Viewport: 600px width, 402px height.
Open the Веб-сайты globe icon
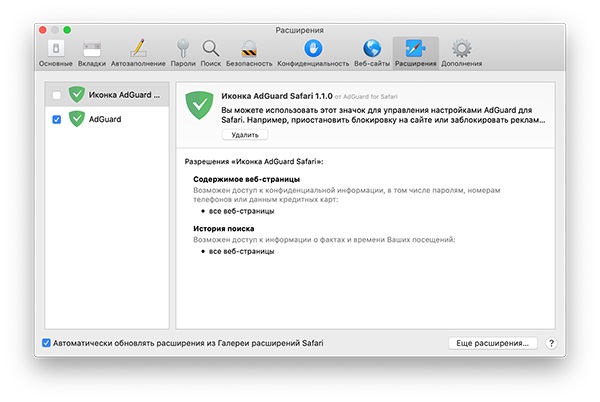[x=372, y=49]
